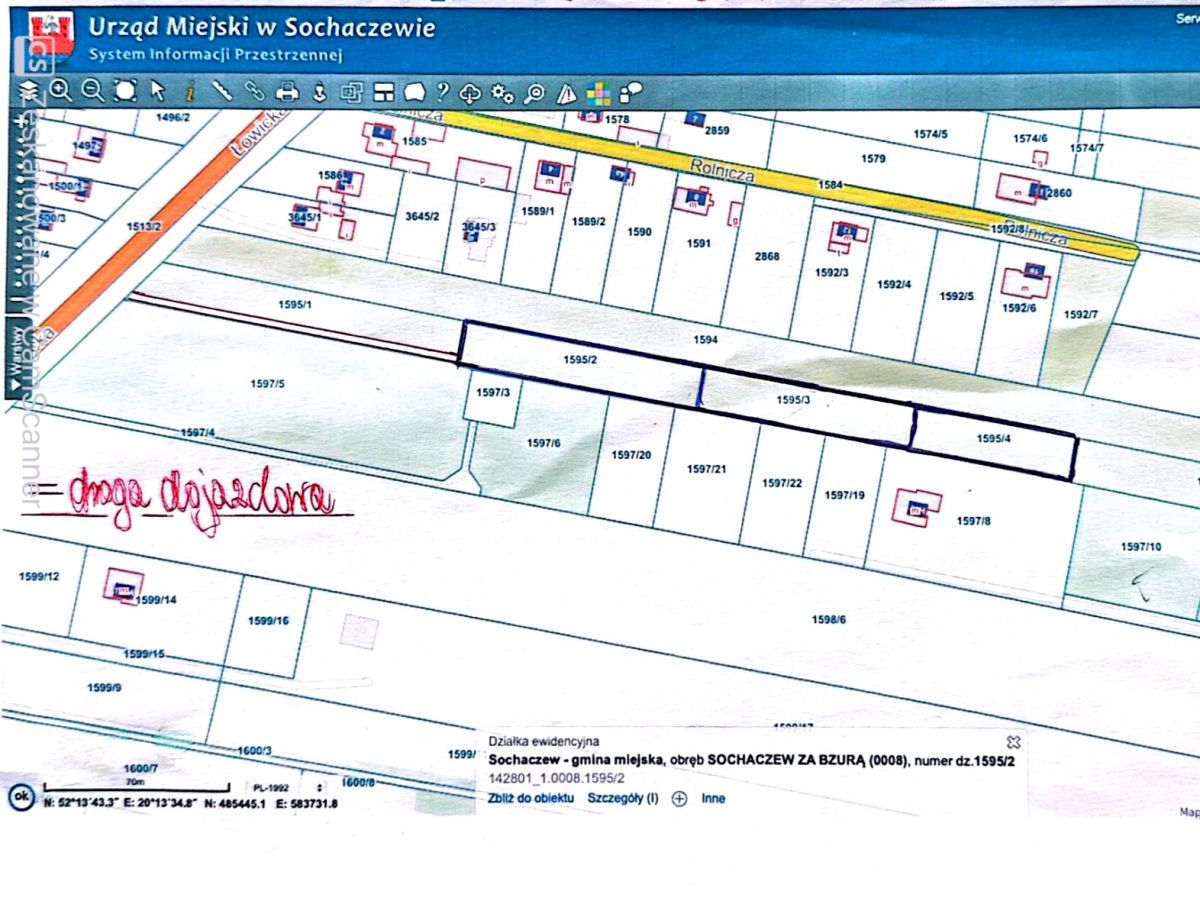Open the map search magnifier tool

(x=535, y=93)
